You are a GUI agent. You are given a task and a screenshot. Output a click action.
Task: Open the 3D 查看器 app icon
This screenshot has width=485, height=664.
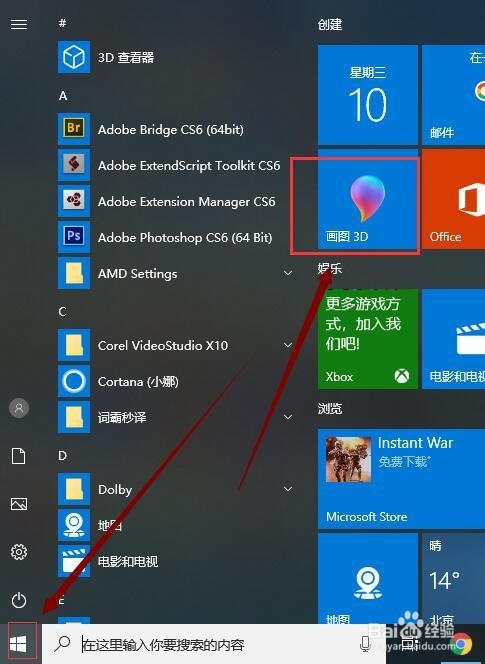click(74, 57)
